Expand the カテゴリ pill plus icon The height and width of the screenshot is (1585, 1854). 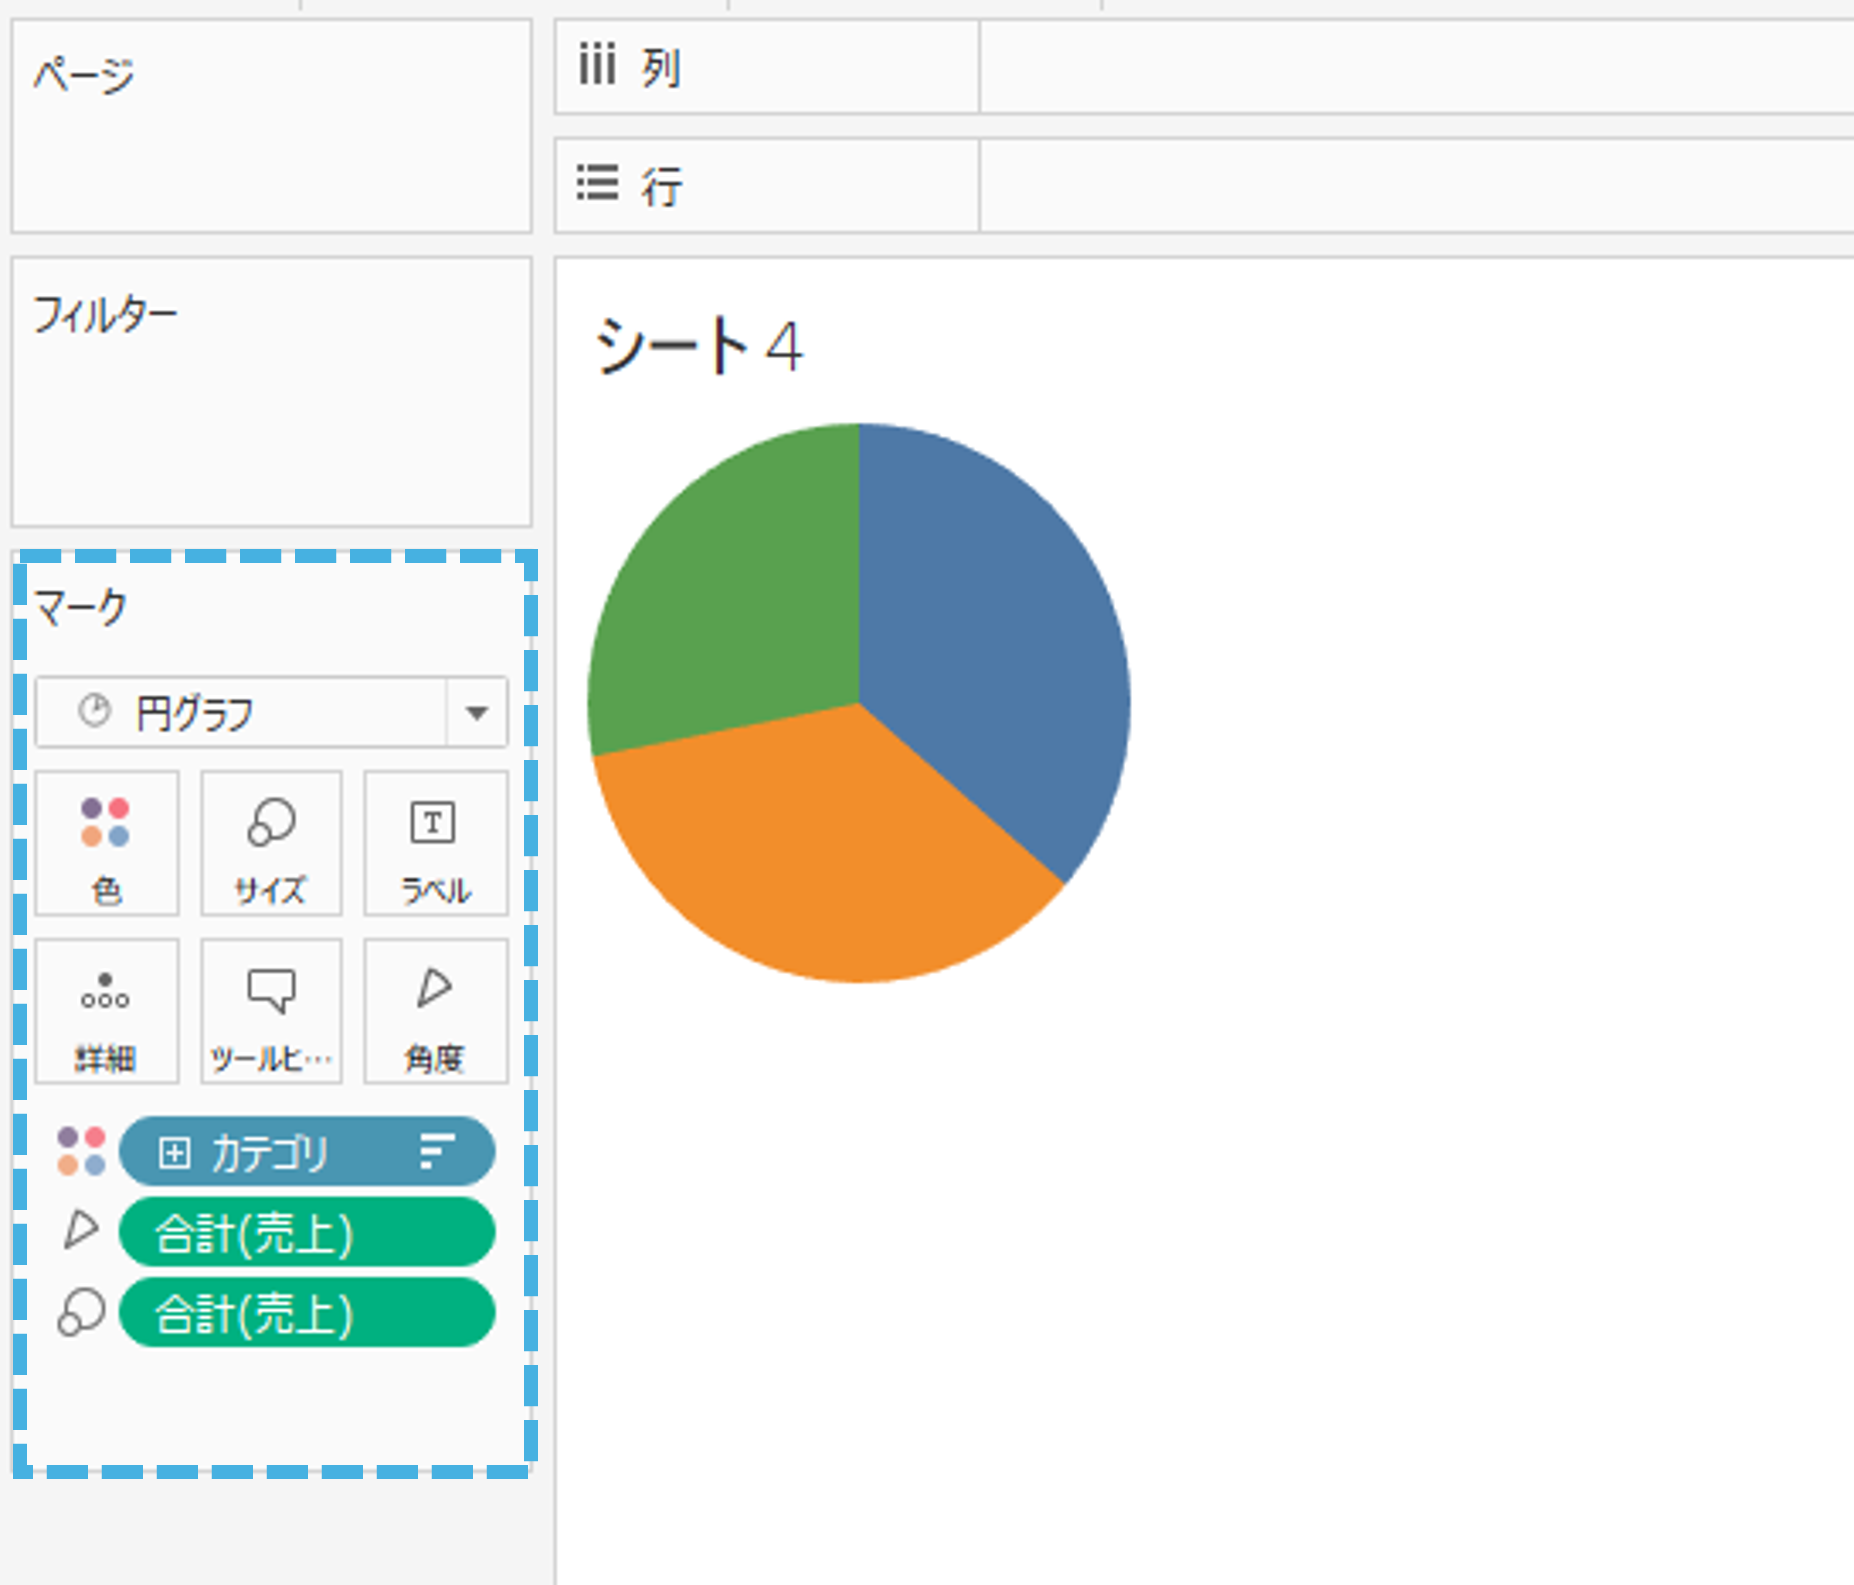click(x=177, y=1152)
